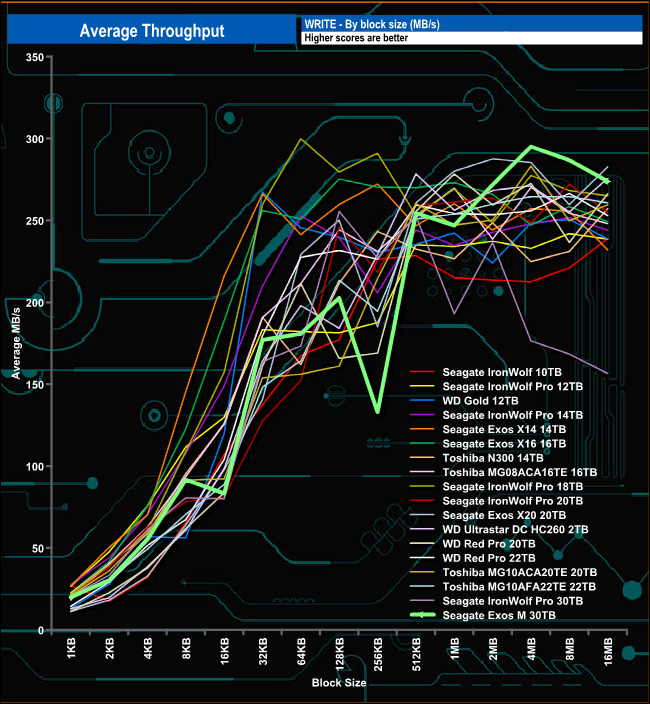650x704 pixels.
Task: Select the Toshiba MG08ACA16TE 16TB legend label
Action: (520, 473)
